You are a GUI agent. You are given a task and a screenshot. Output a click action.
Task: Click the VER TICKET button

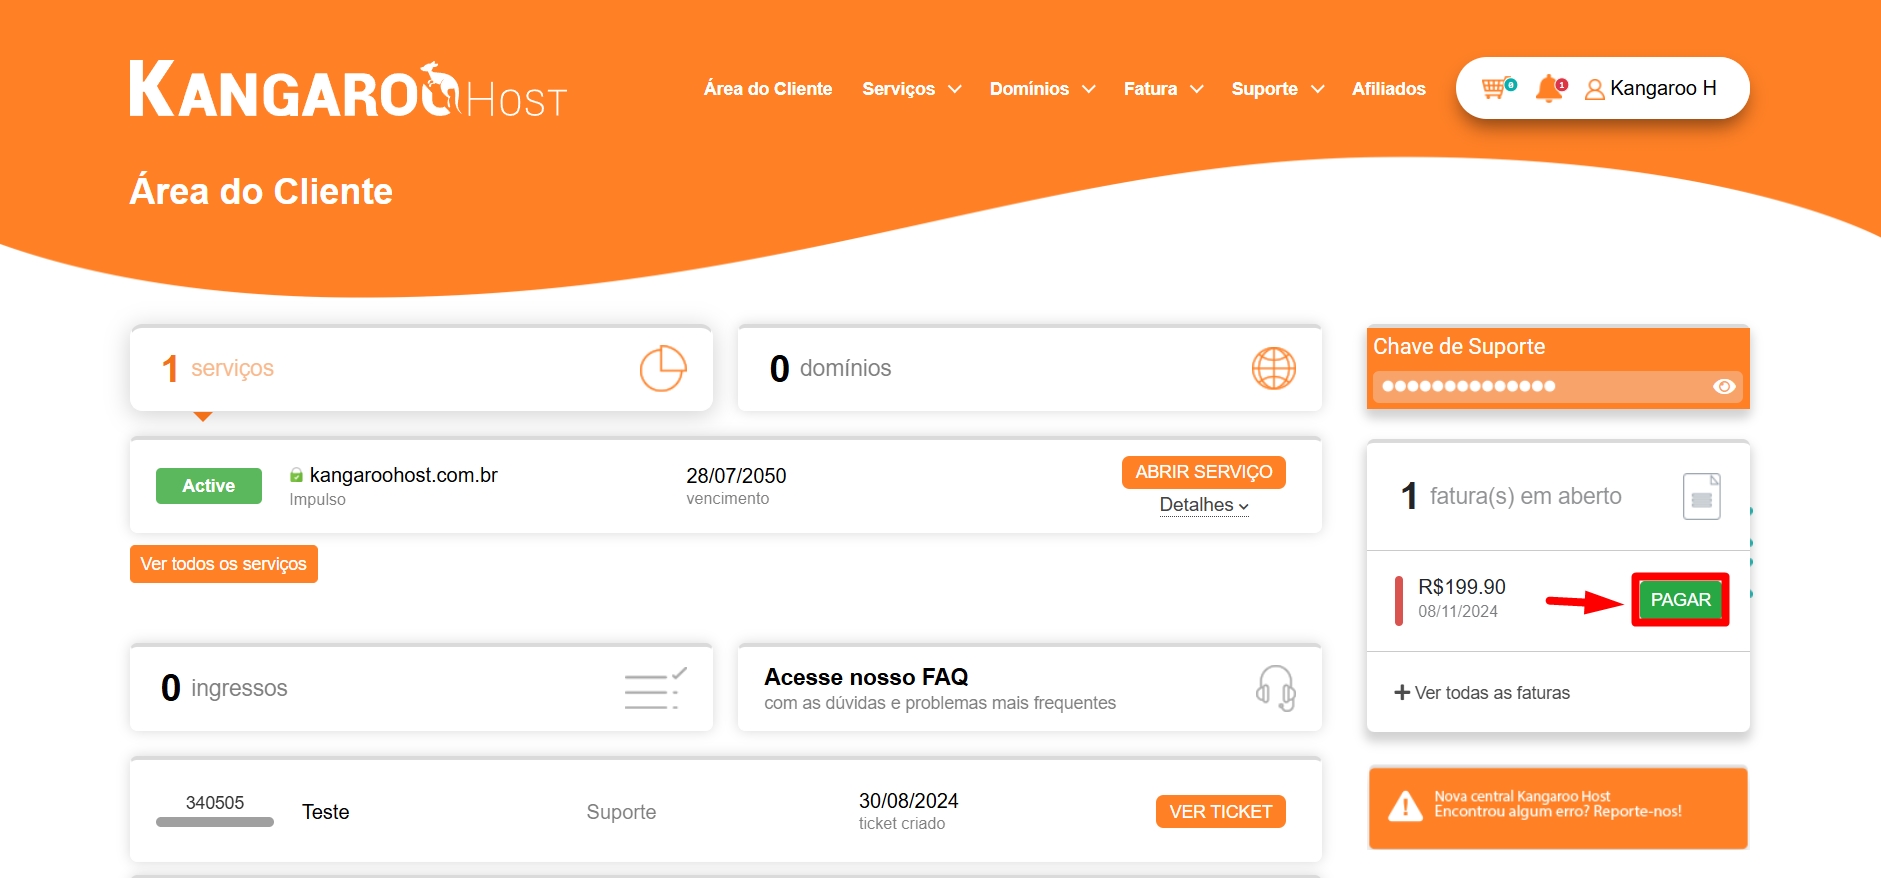point(1220,812)
